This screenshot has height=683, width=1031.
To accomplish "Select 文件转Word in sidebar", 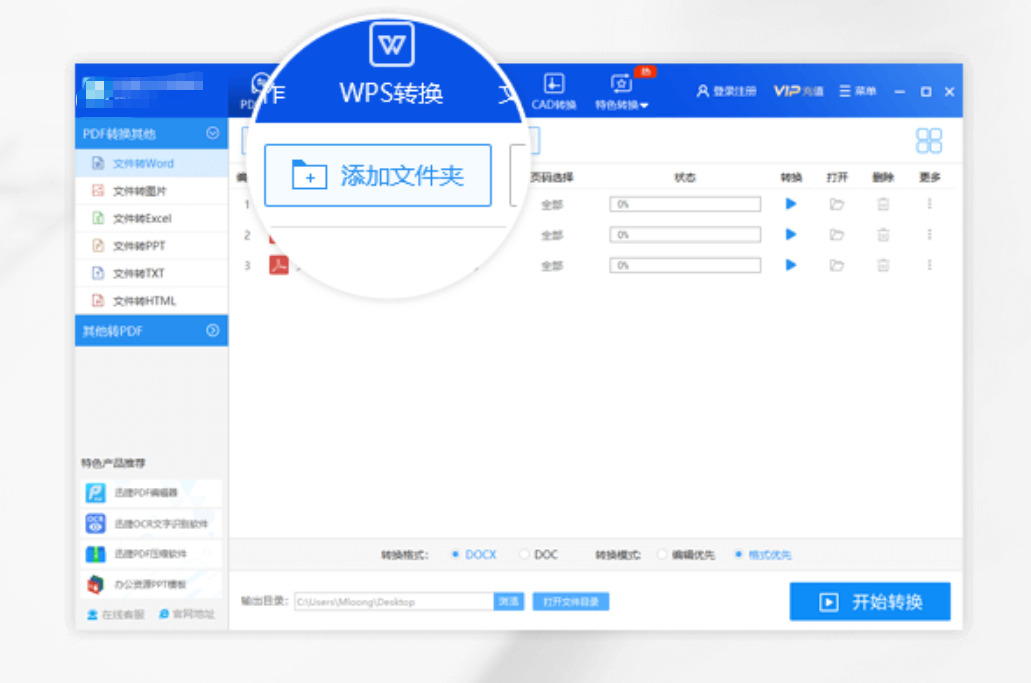I will 151,163.
